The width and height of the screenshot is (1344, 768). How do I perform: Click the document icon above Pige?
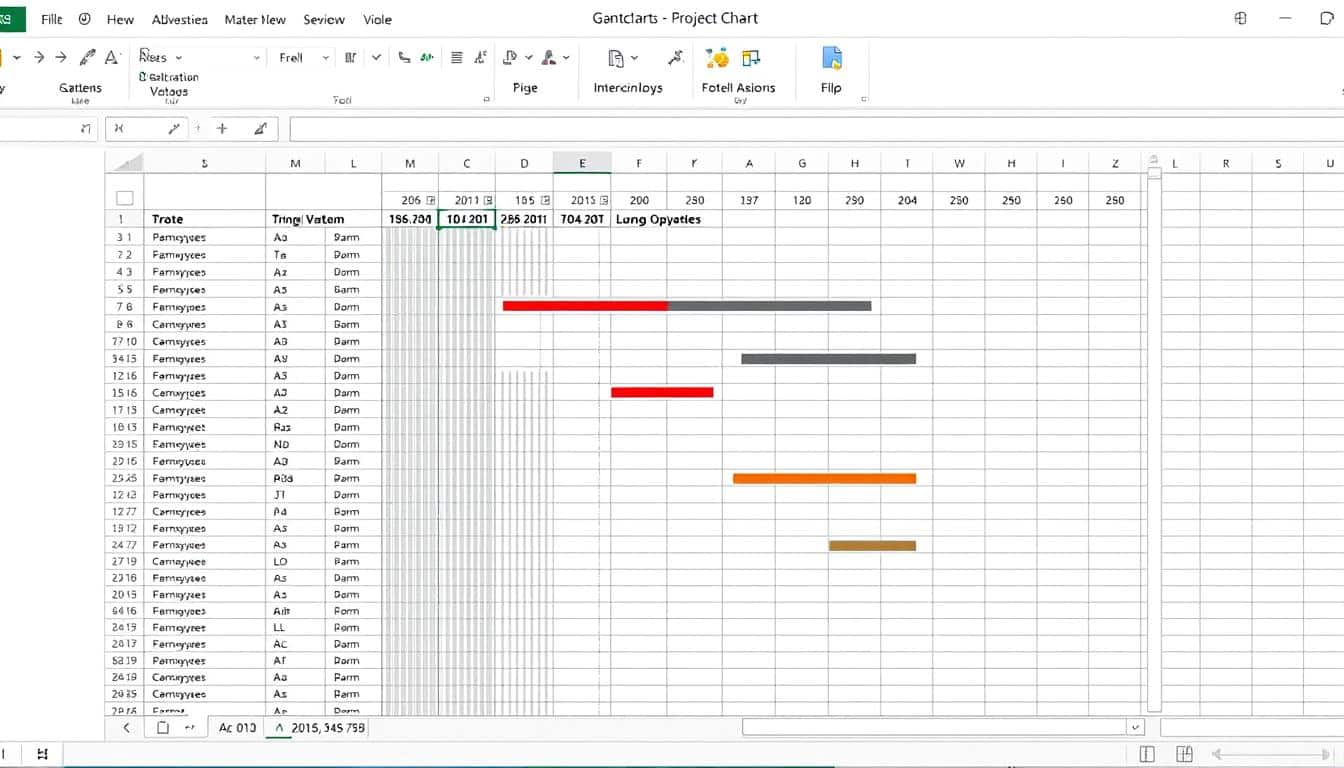click(511, 58)
